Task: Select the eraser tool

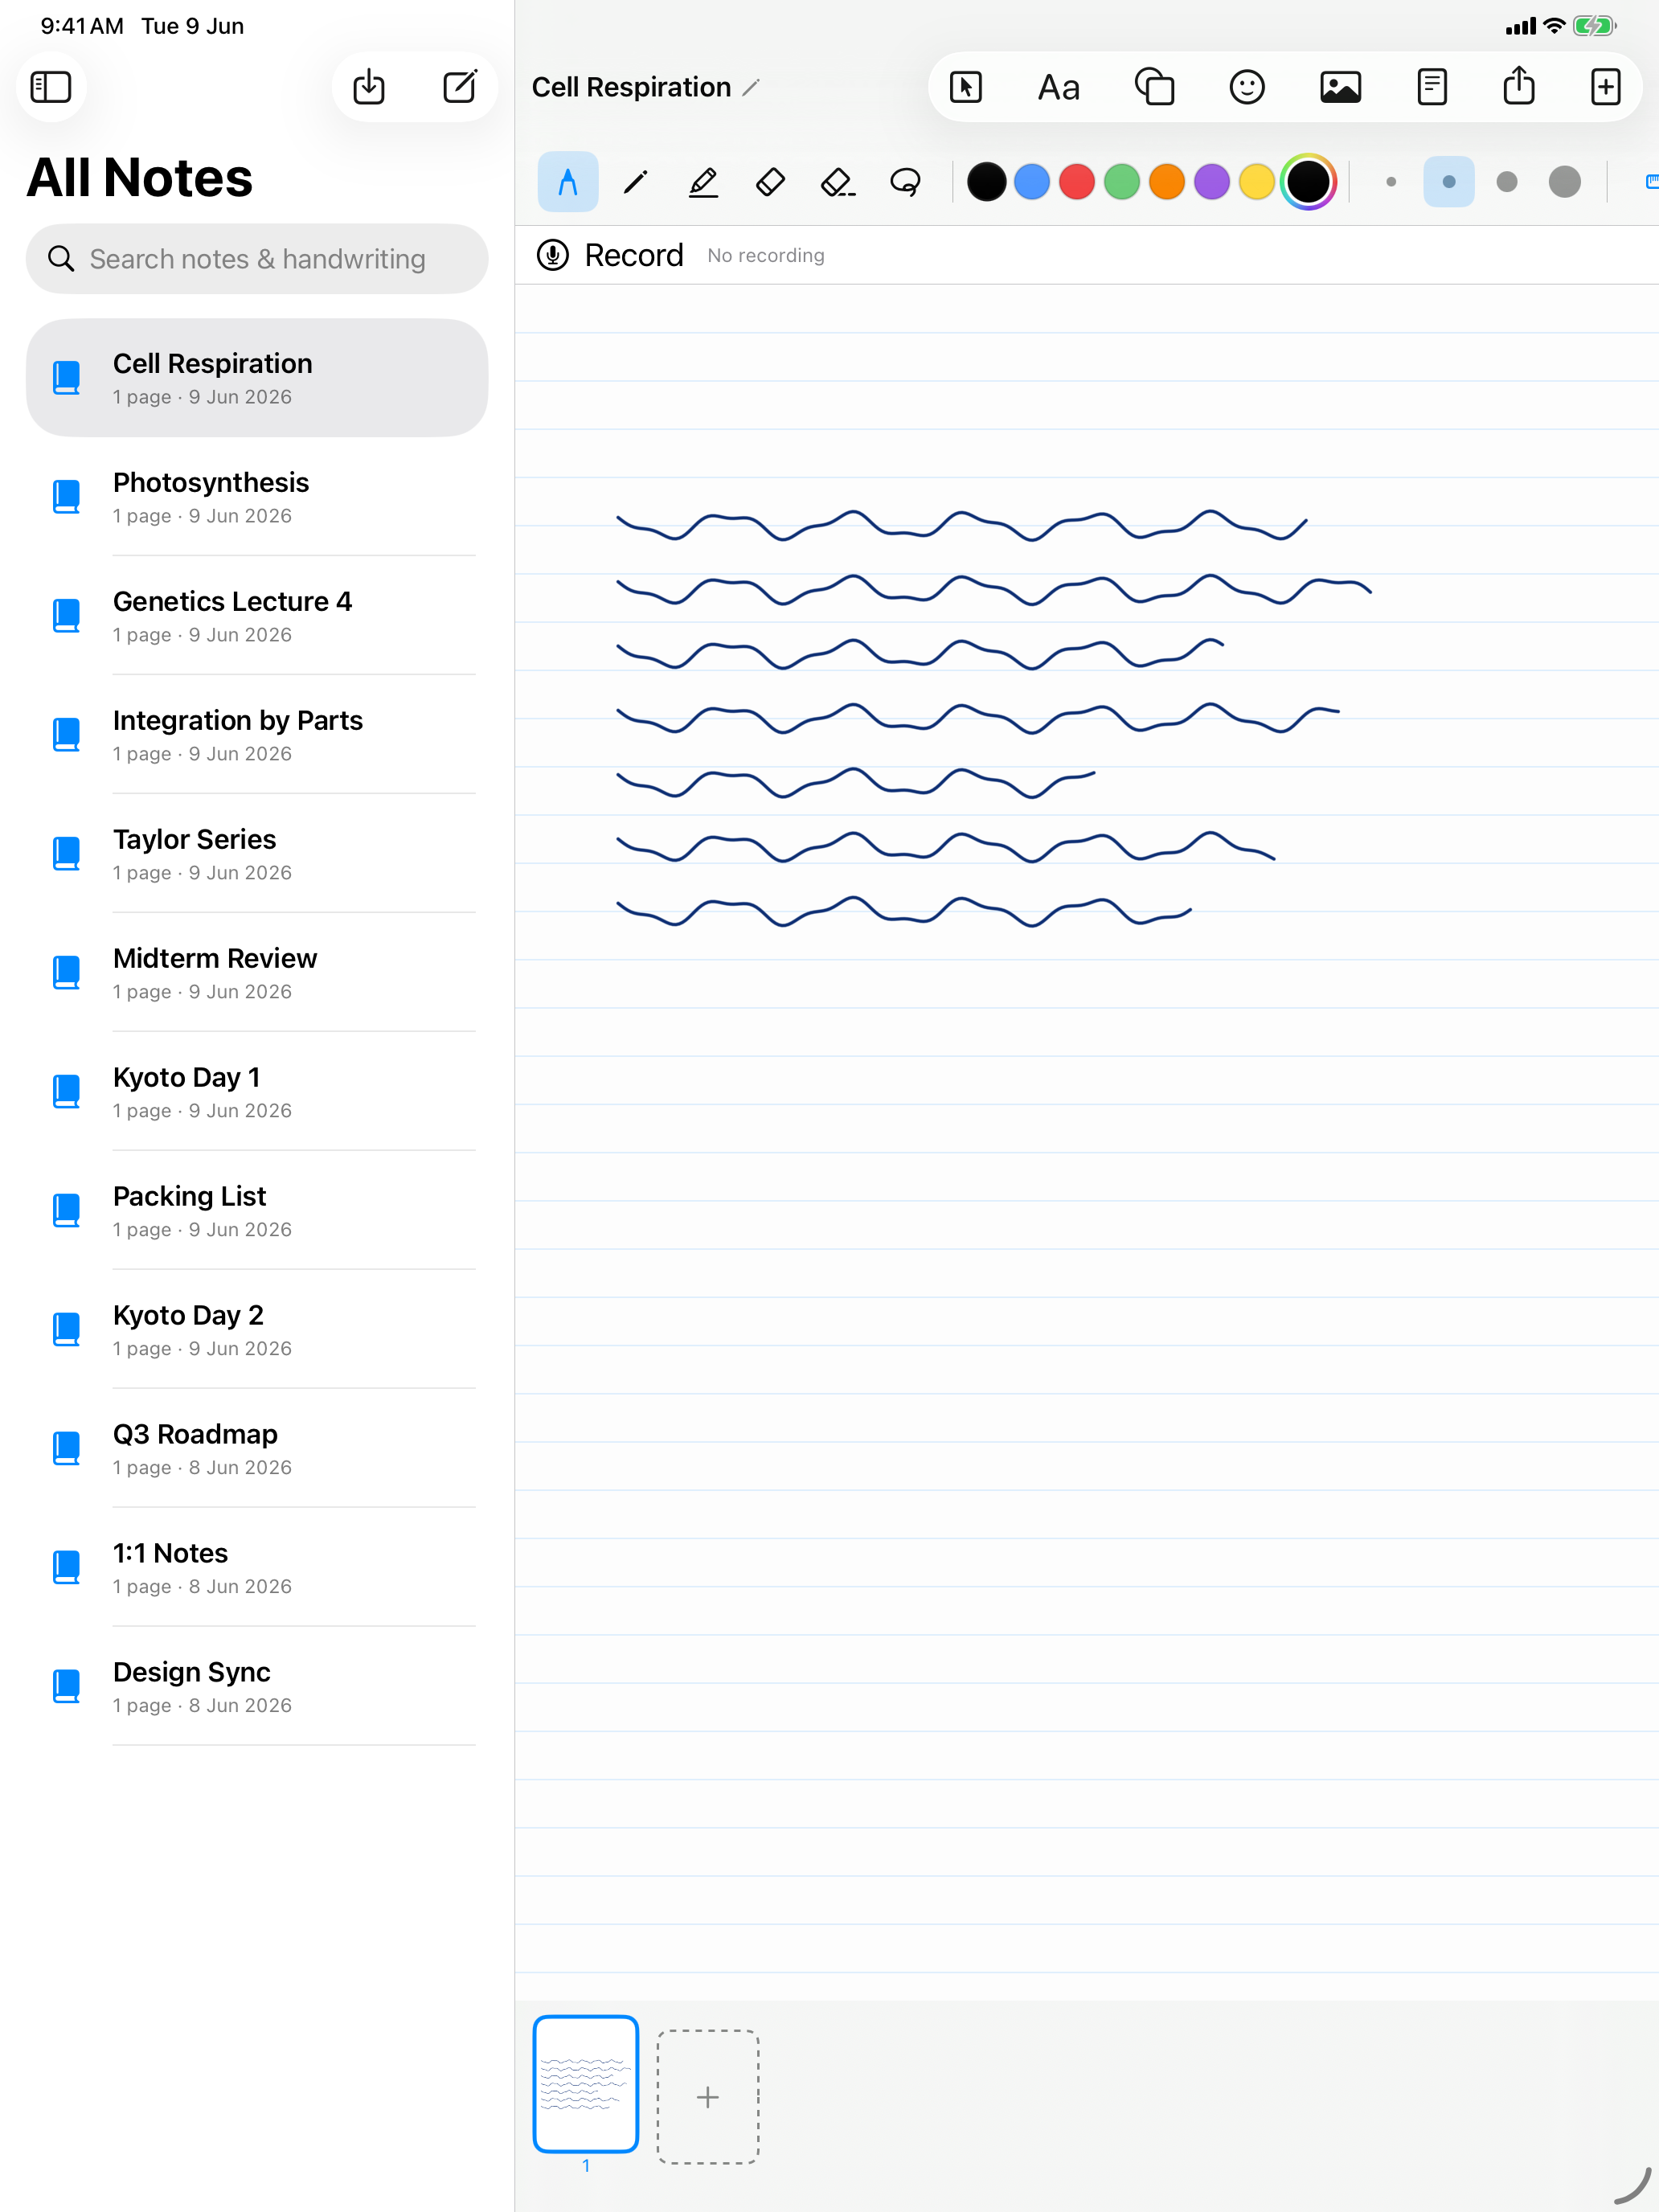Action: point(770,181)
